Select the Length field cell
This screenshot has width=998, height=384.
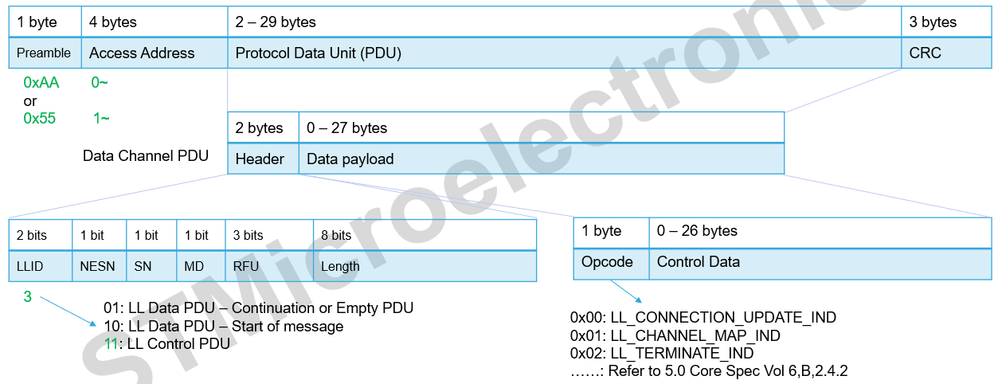pyautogui.click(x=425, y=266)
